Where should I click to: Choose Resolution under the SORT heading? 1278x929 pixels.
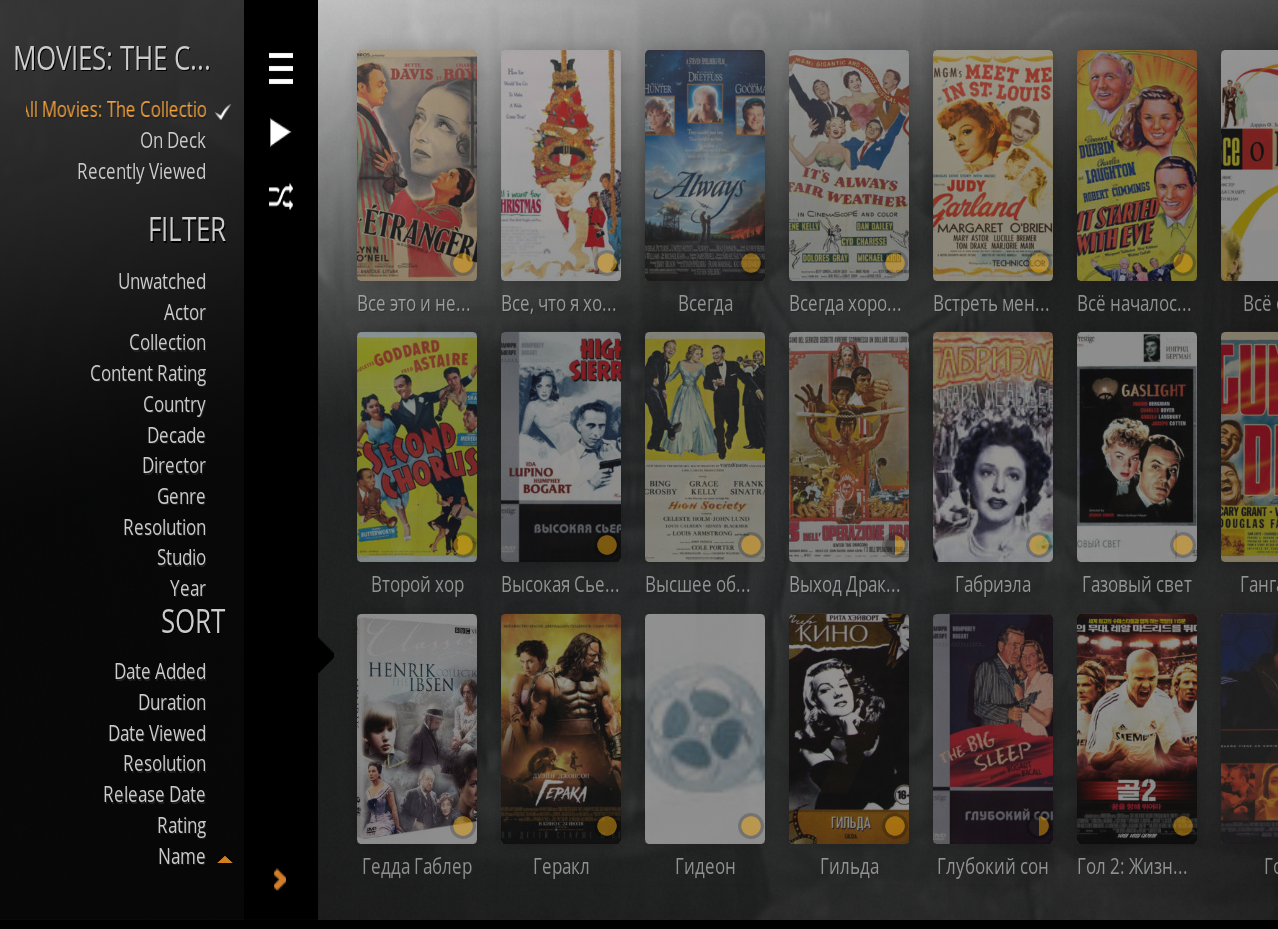164,764
